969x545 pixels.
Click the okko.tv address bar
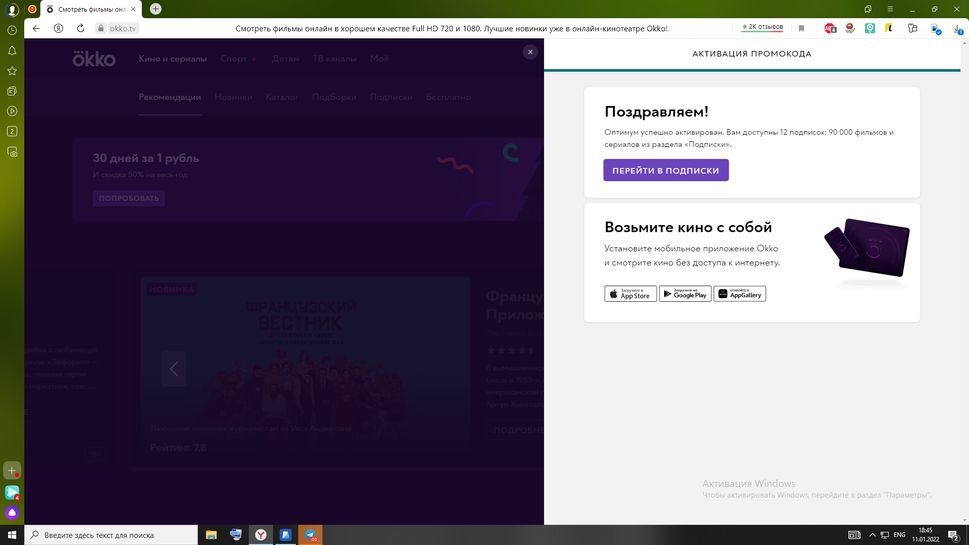tap(122, 29)
